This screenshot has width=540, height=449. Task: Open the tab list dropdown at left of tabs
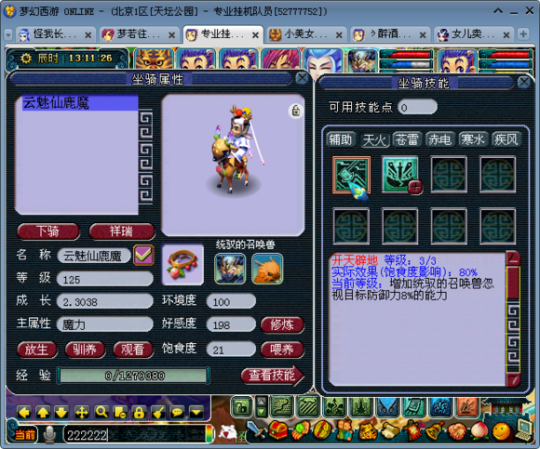(x=8, y=35)
